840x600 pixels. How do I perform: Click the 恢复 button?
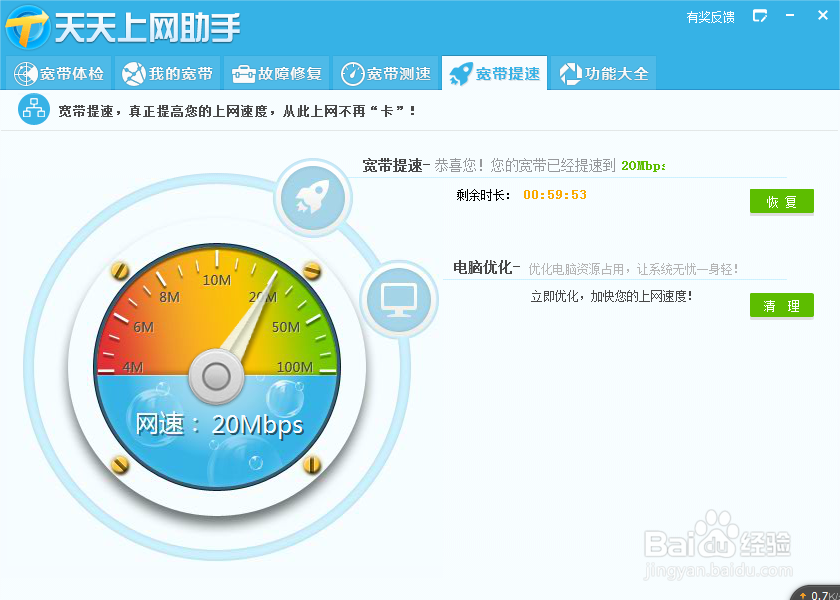(782, 201)
